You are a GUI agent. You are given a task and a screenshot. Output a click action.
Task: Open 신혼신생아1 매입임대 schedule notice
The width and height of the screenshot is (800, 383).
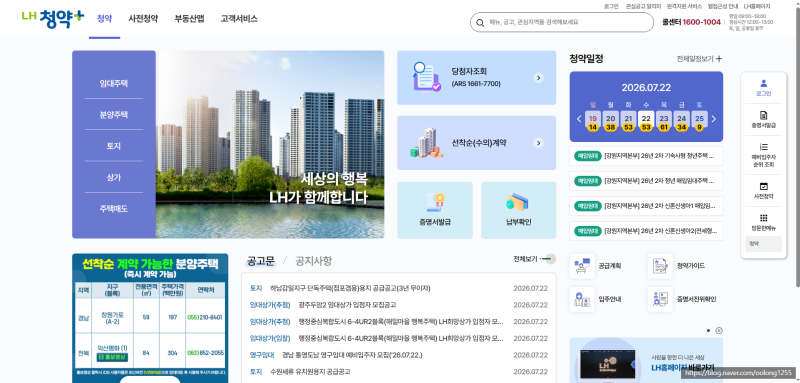646,206
